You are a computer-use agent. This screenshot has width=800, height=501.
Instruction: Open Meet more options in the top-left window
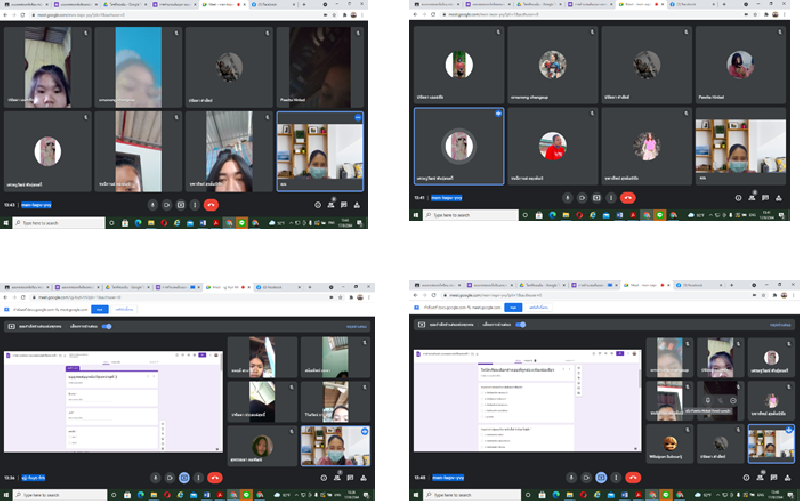click(195, 204)
